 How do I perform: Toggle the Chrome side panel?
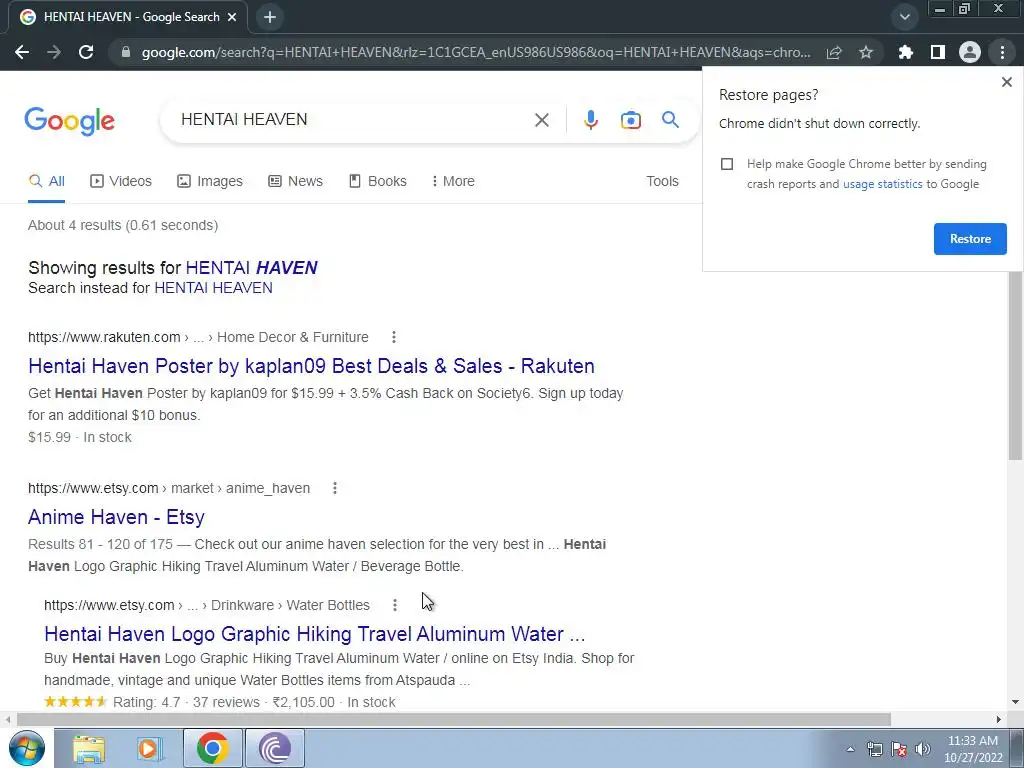click(938, 52)
